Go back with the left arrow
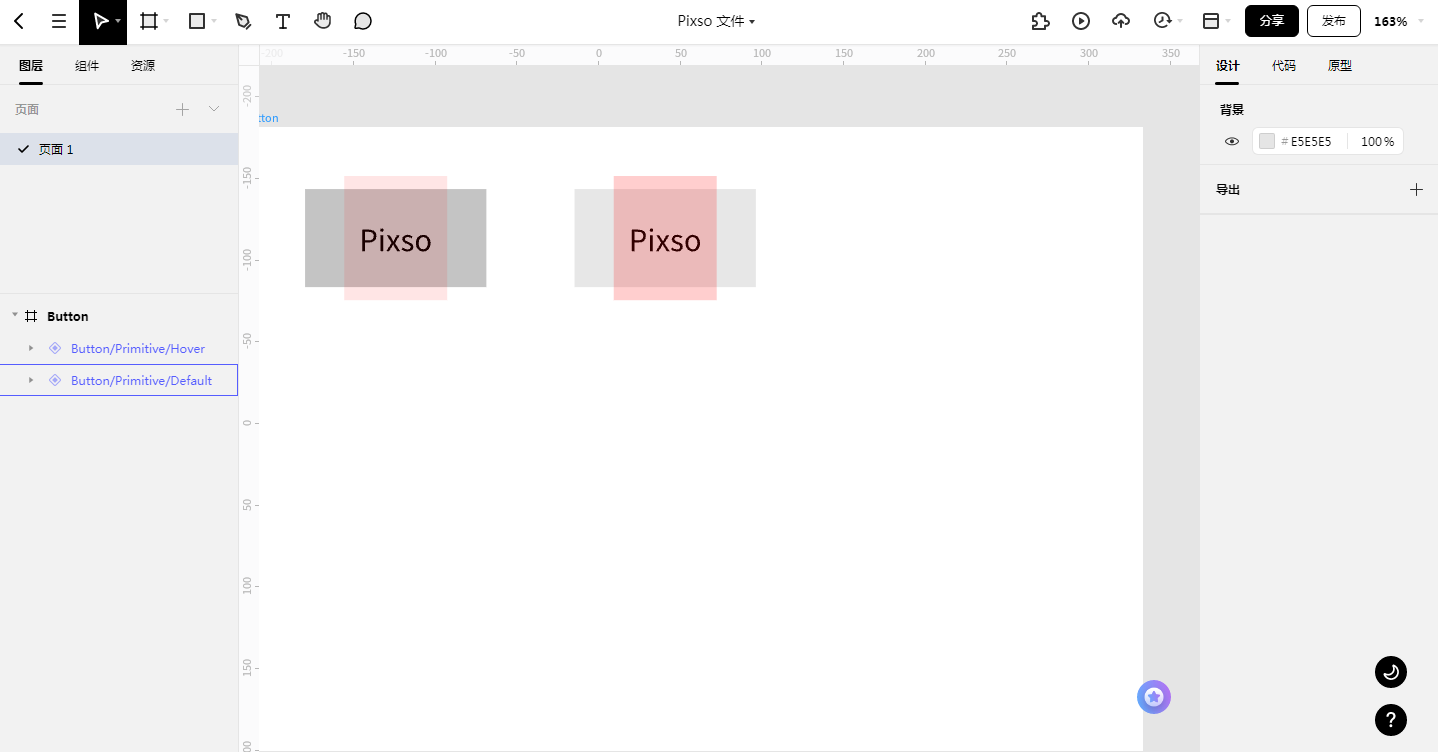This screenshot has height=752, width=1438. [x=19, y=21]
